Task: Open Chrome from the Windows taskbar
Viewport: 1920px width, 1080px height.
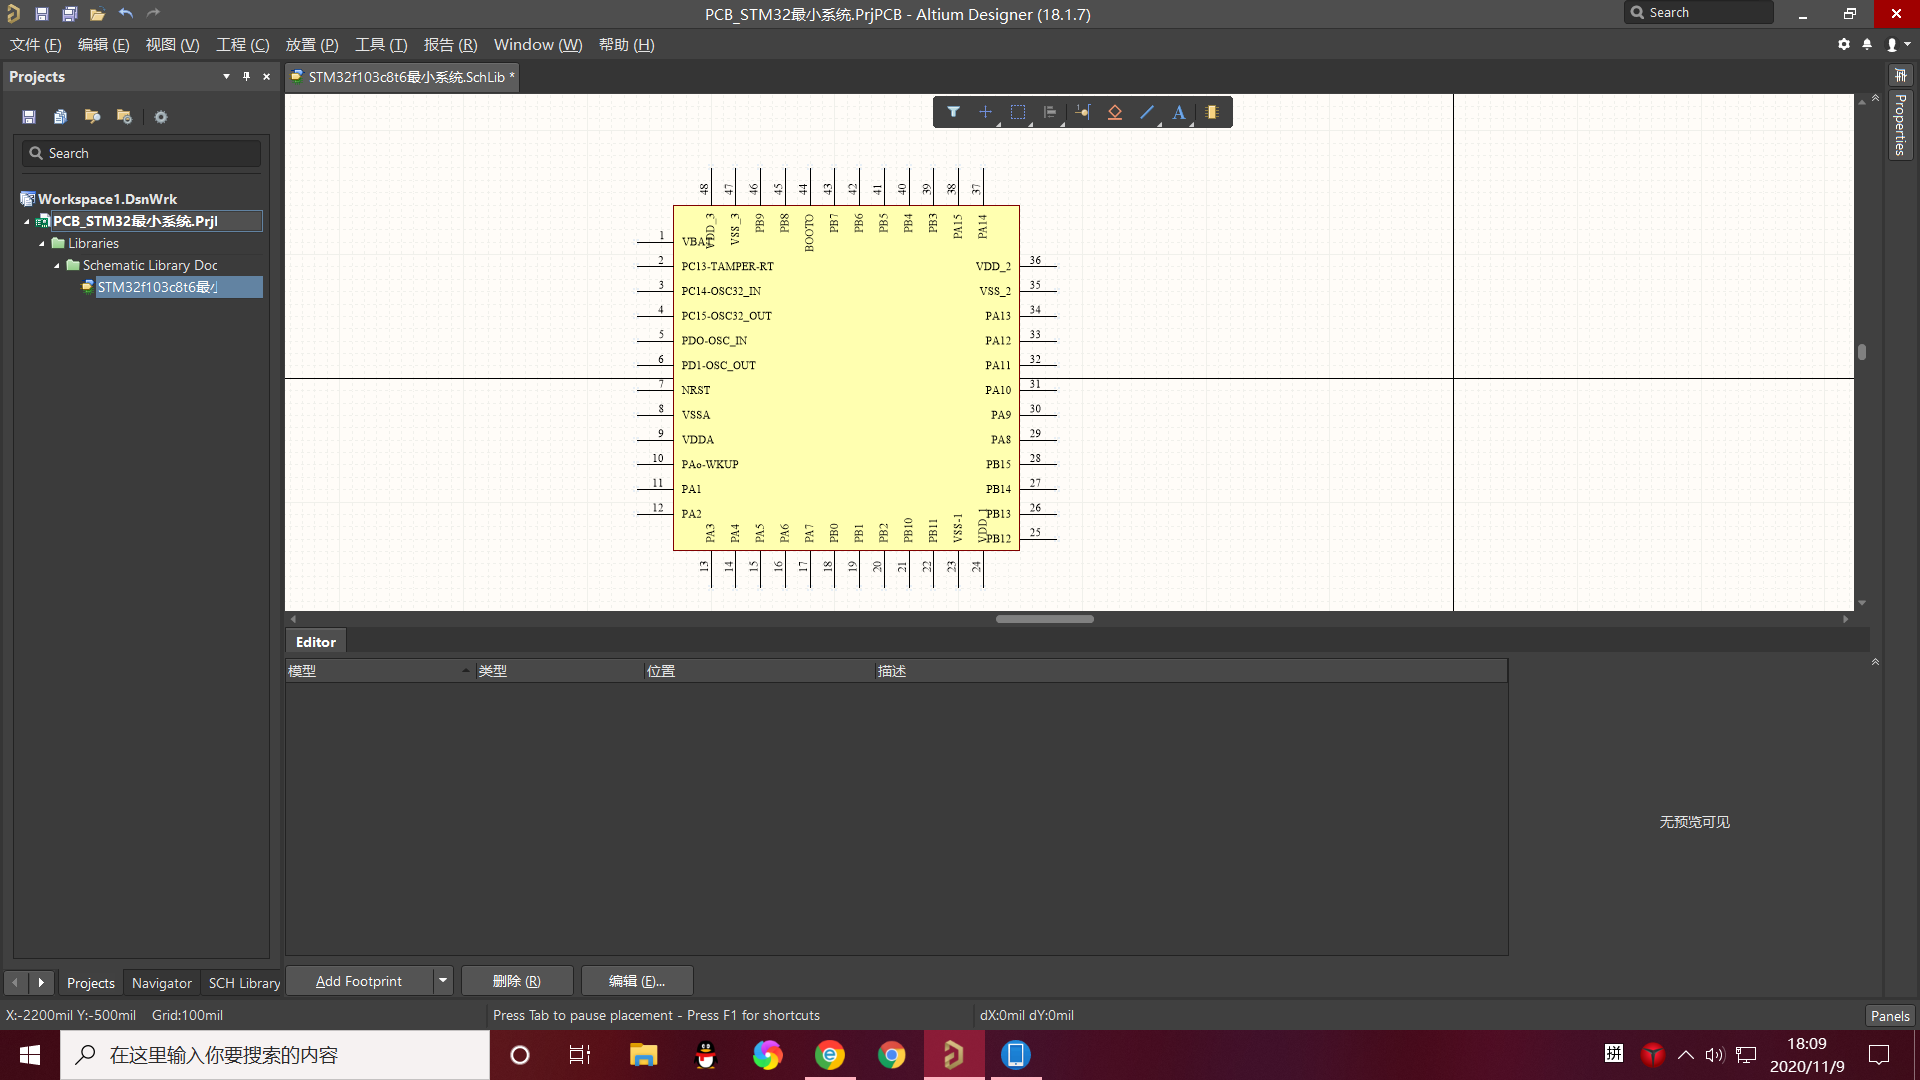Action: (x=891, y=1055)
